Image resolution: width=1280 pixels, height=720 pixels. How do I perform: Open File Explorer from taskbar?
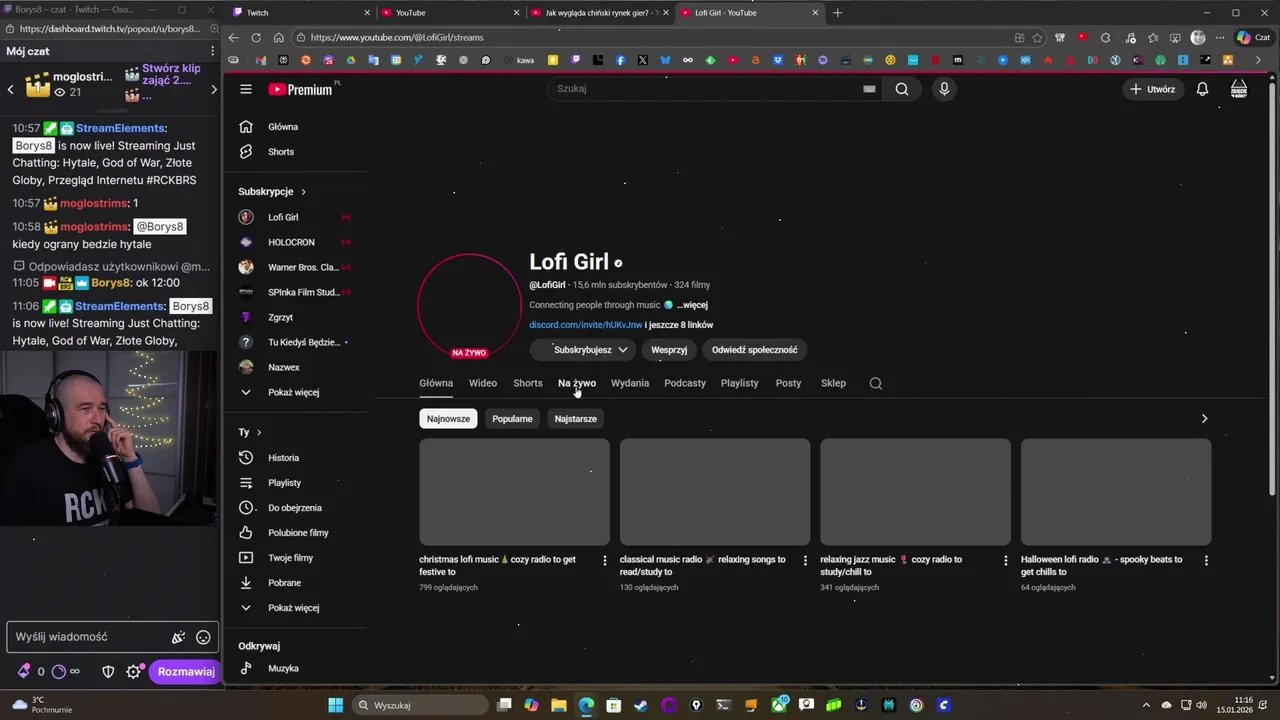click(x=558, y=705)
